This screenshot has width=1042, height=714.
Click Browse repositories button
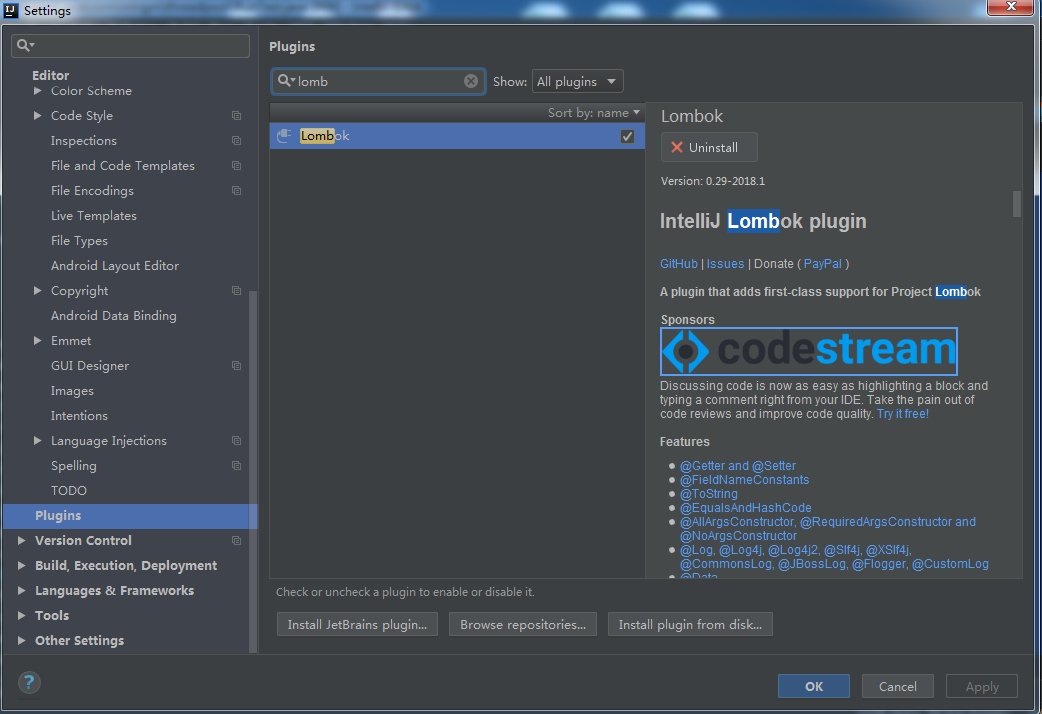(x=523, y=624)
